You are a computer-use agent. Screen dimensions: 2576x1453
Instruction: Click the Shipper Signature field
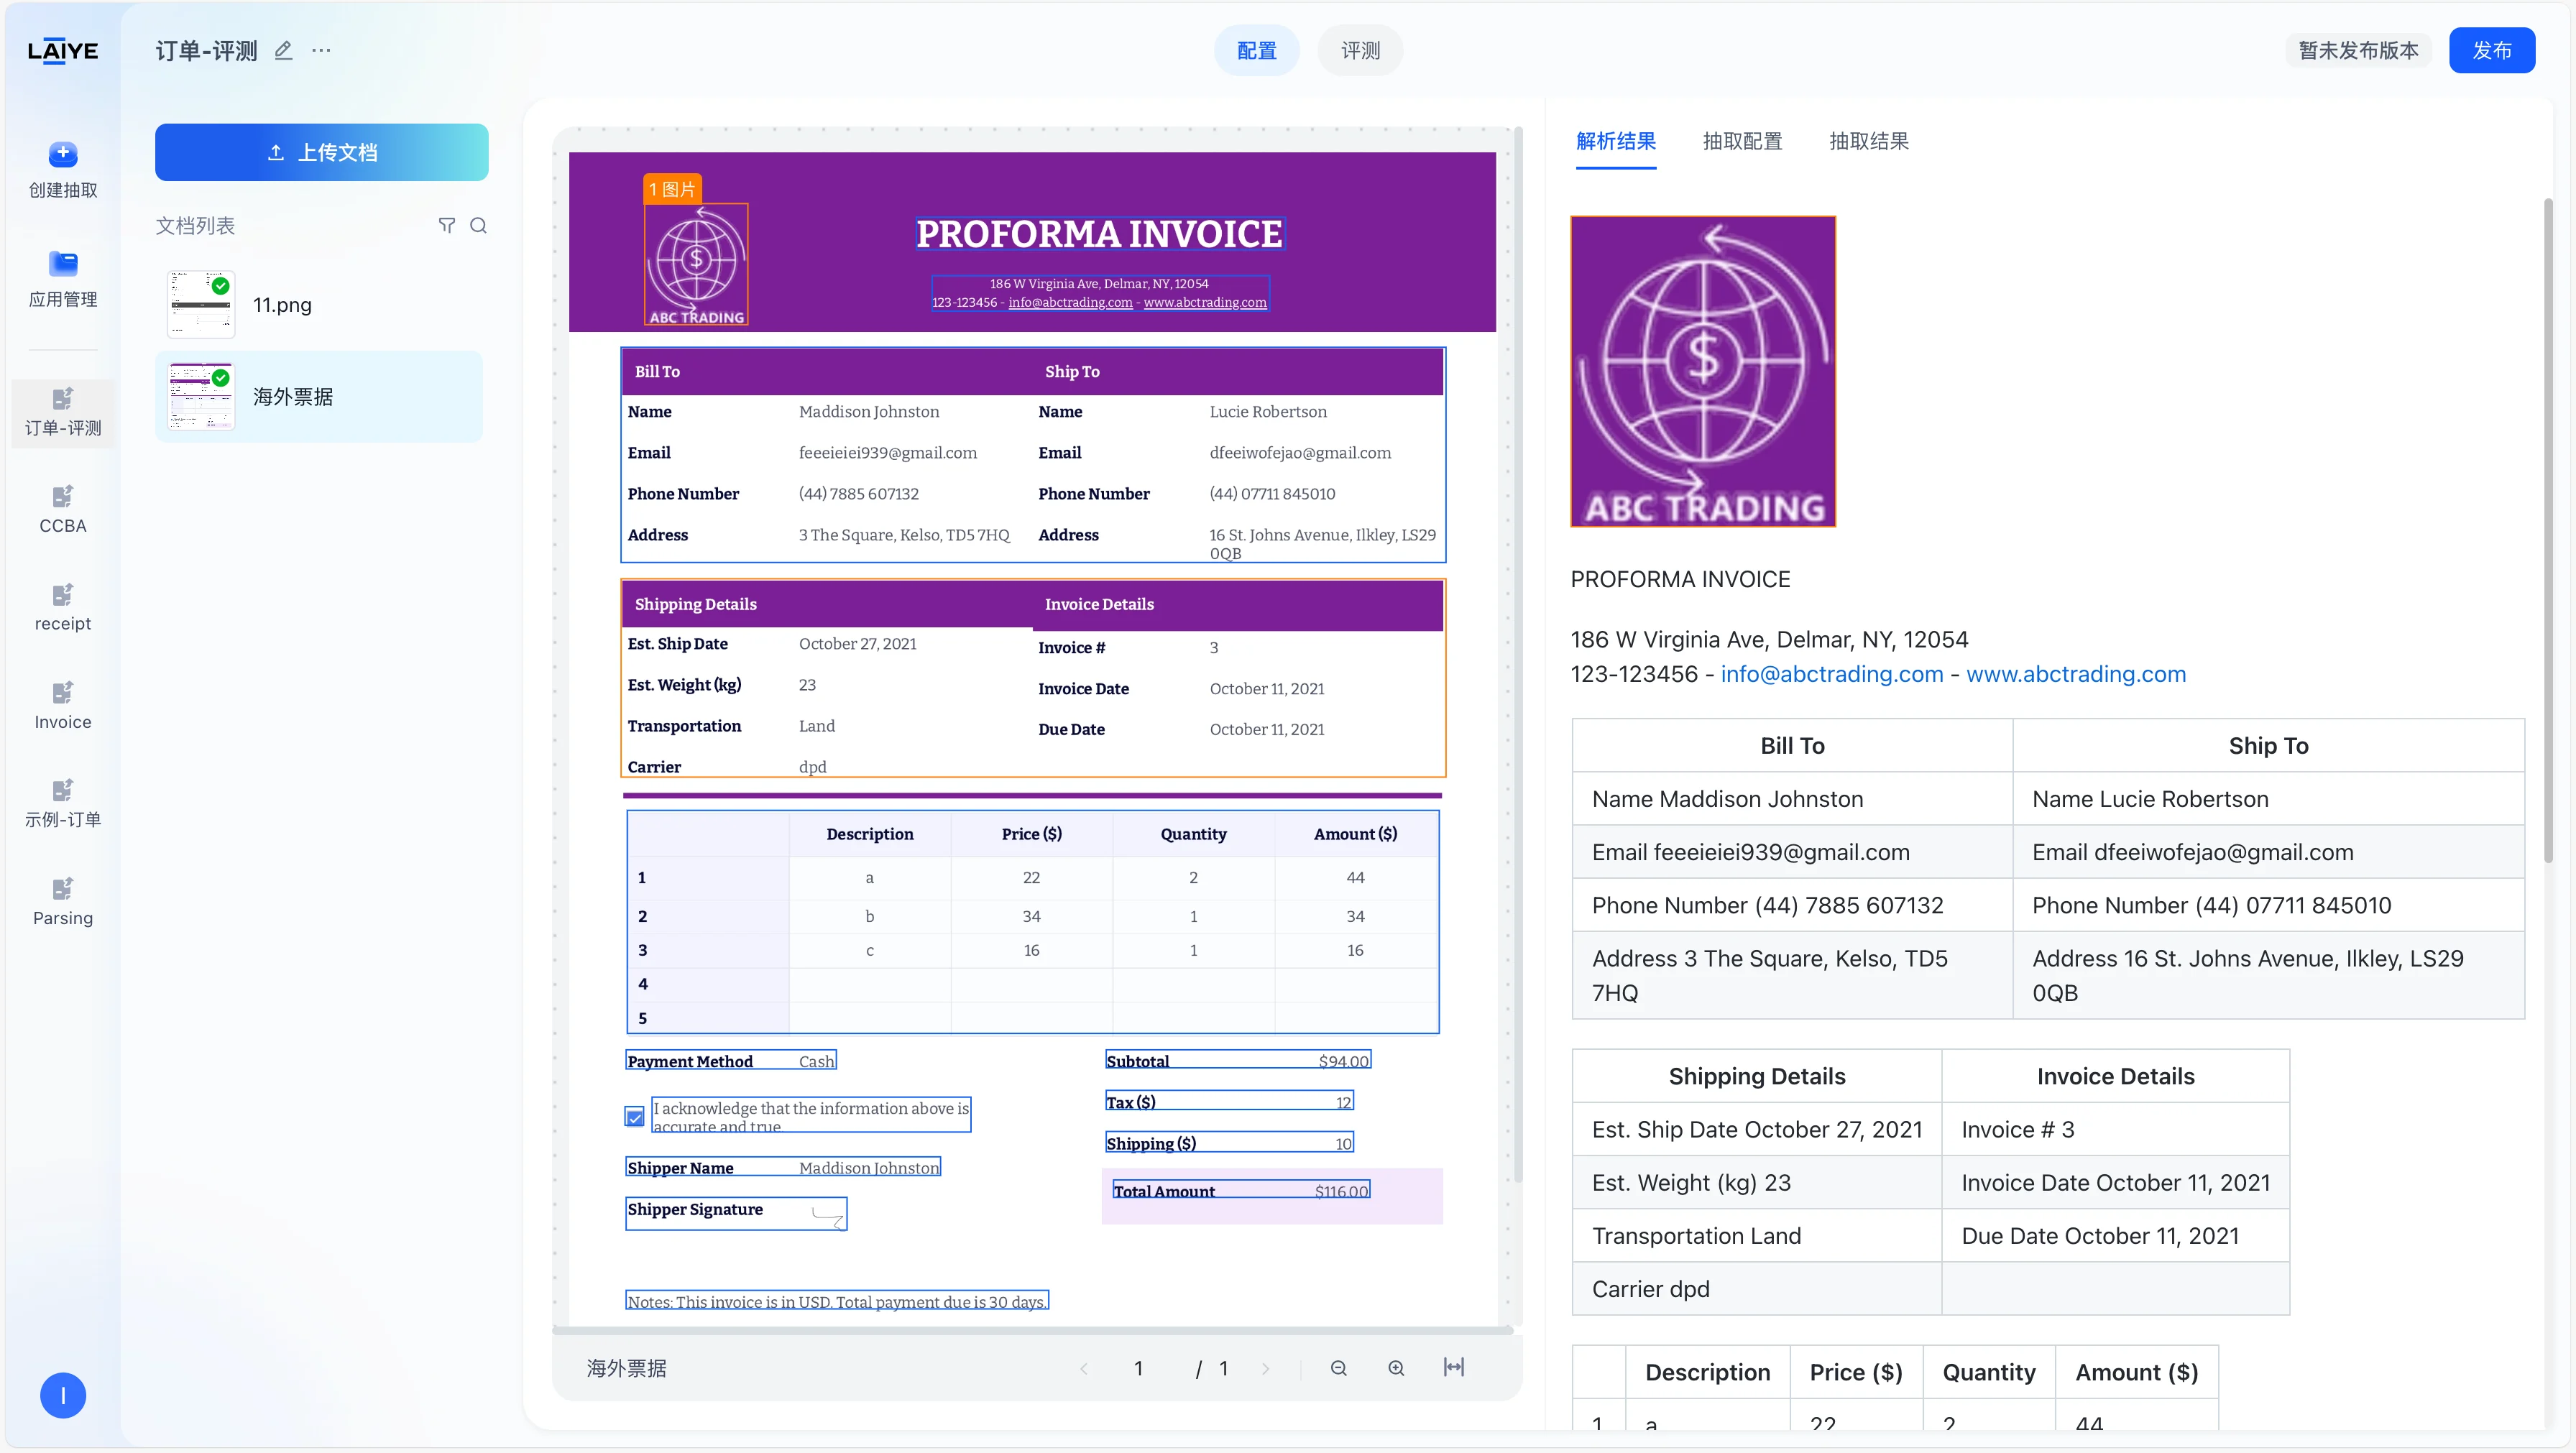click(x=736, y=1213)
